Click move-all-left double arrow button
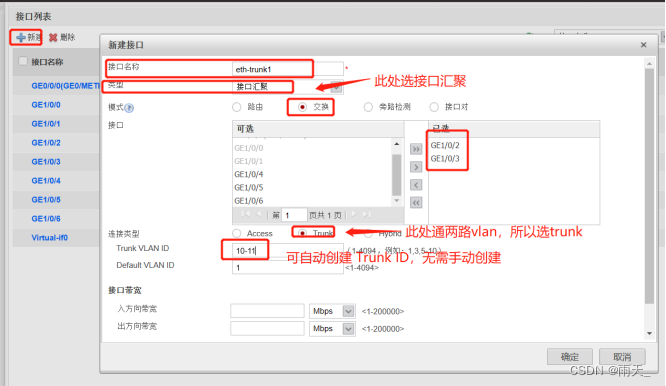The image size is (666, 386). (416, 203)
